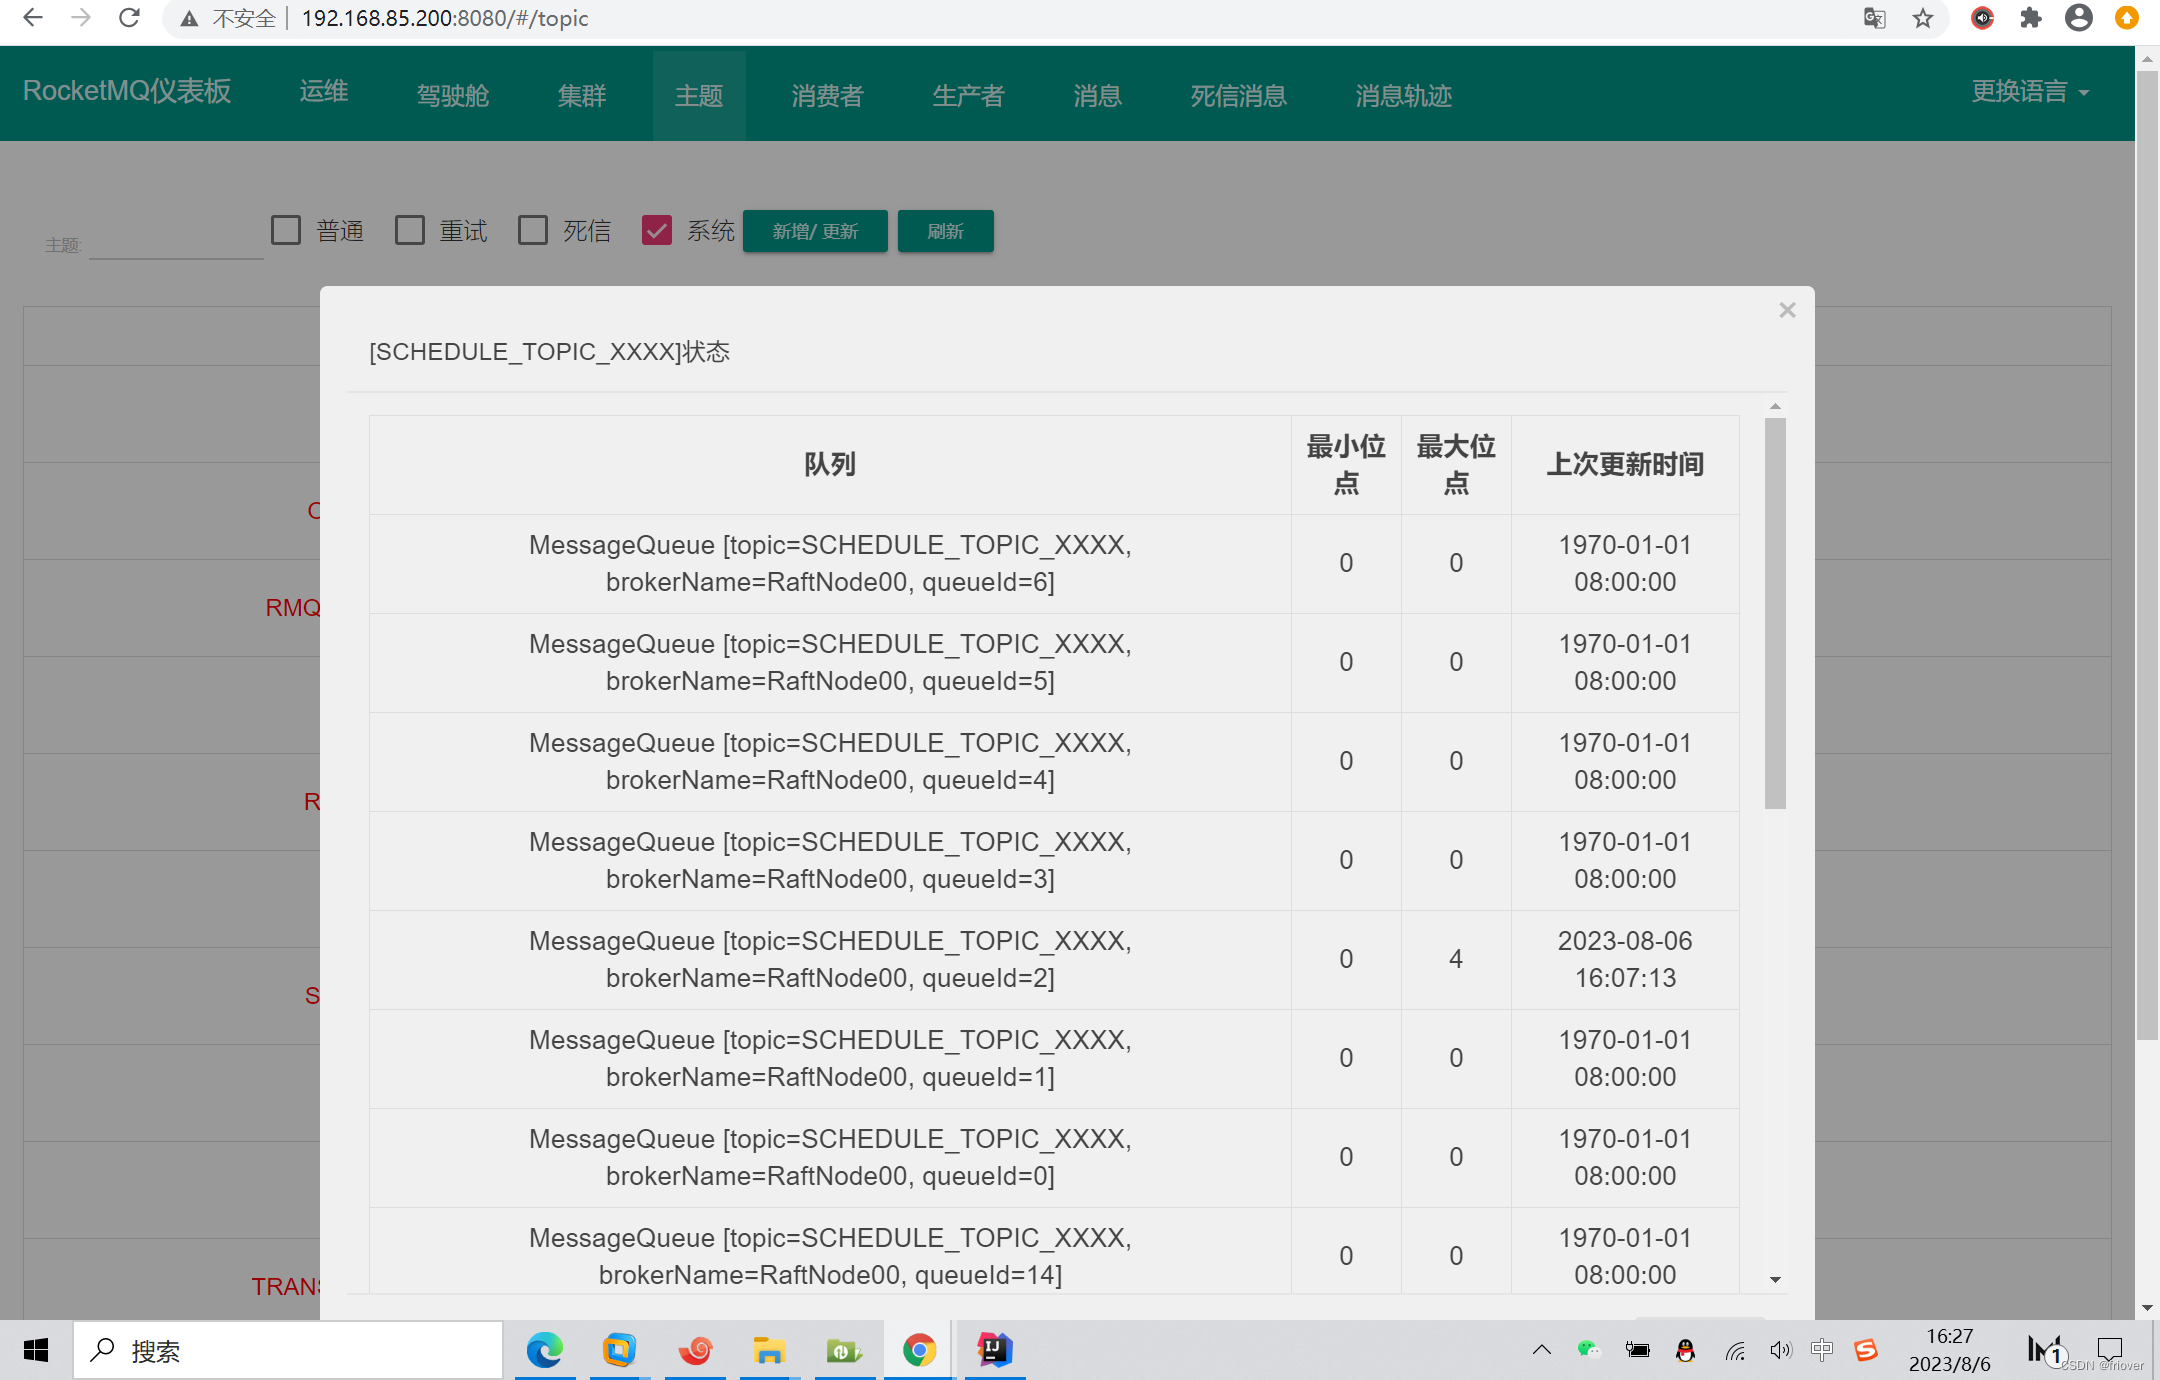Screen dimensions: 2160x1380
Task: Show hidden system tray icons
Action: [x=1541, y=1351]
